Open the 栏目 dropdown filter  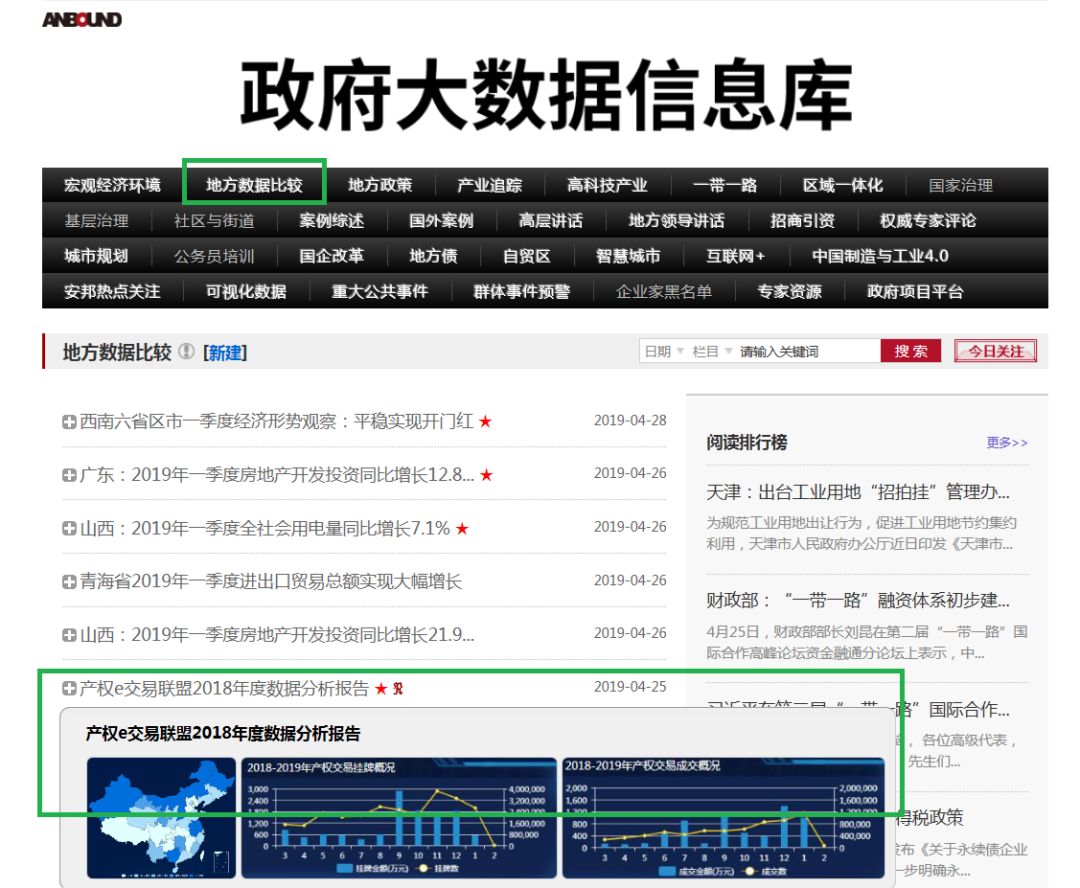pyautogui.click(x=712, y=351)
